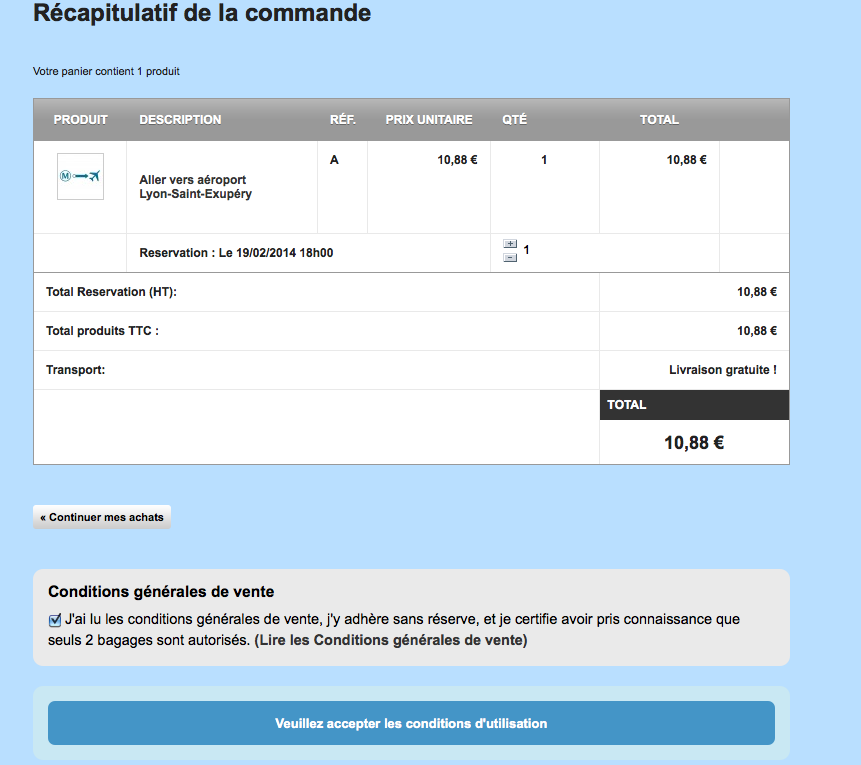The height and width of the screenshot is (765, 861).
Task: Click the TOTAL column header
Action: pos(659,120)
